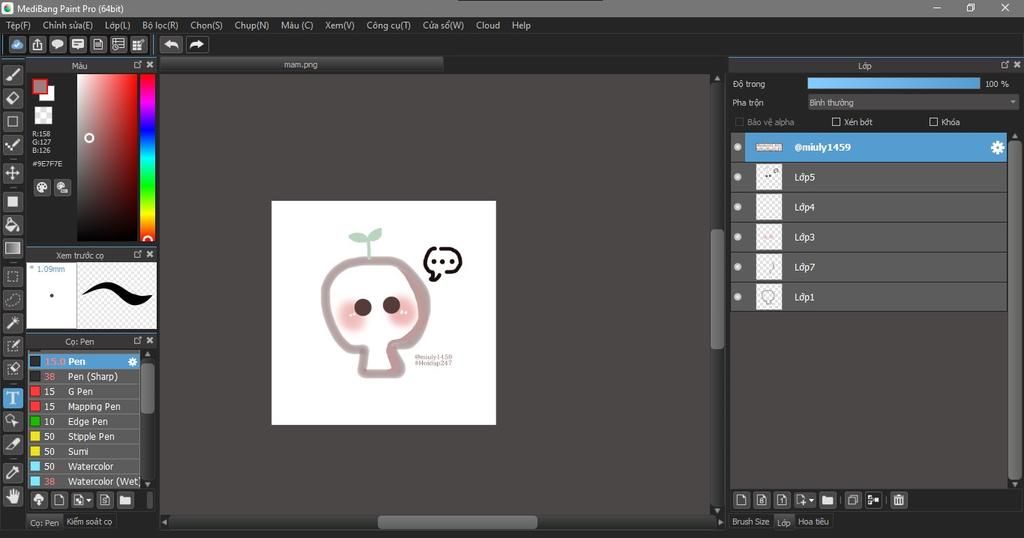Screen dimensions: 1024x538
Task: Select the Select Pen tool
Action: click(12, 346)
